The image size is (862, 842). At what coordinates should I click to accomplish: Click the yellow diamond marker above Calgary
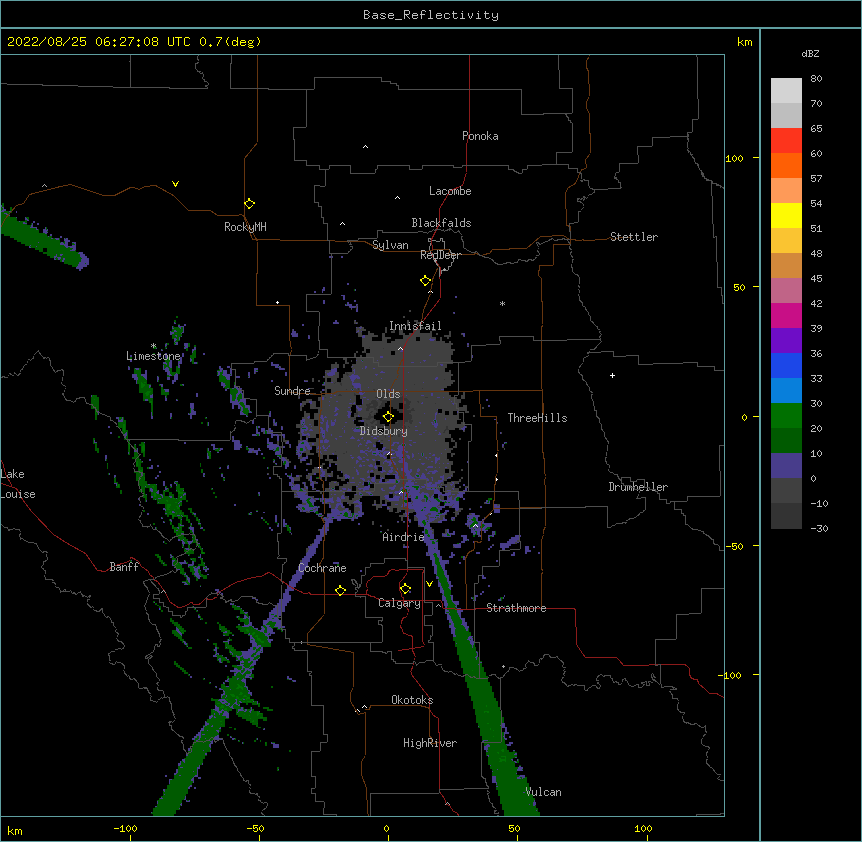pos(405,589)
